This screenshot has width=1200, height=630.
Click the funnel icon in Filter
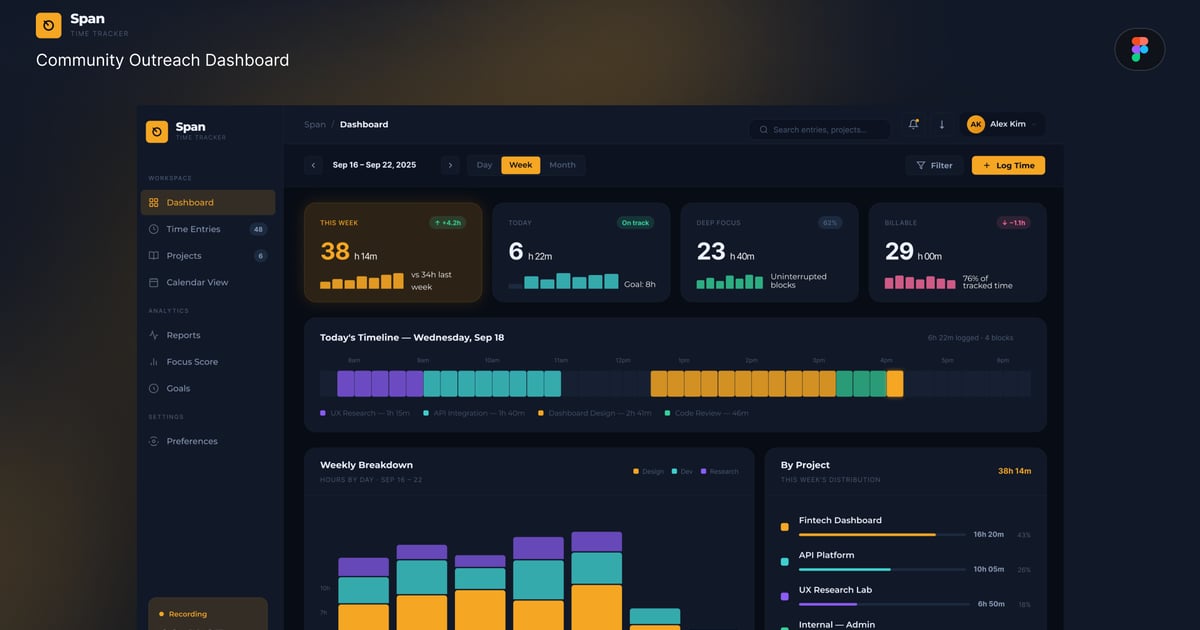pos(921,165)
